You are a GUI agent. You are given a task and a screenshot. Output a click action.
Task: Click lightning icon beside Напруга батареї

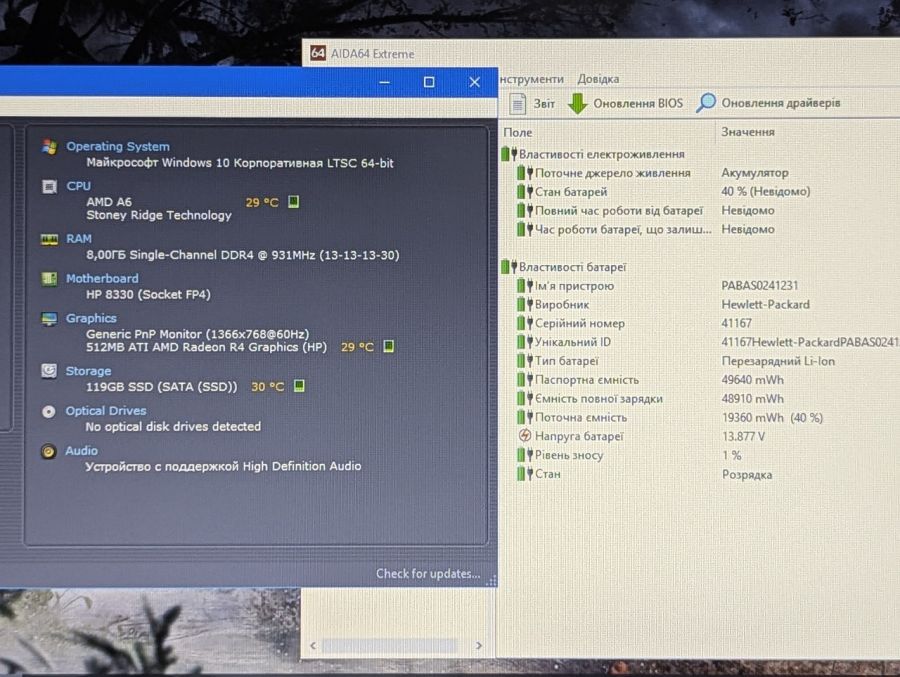click(x=525, y=436)
